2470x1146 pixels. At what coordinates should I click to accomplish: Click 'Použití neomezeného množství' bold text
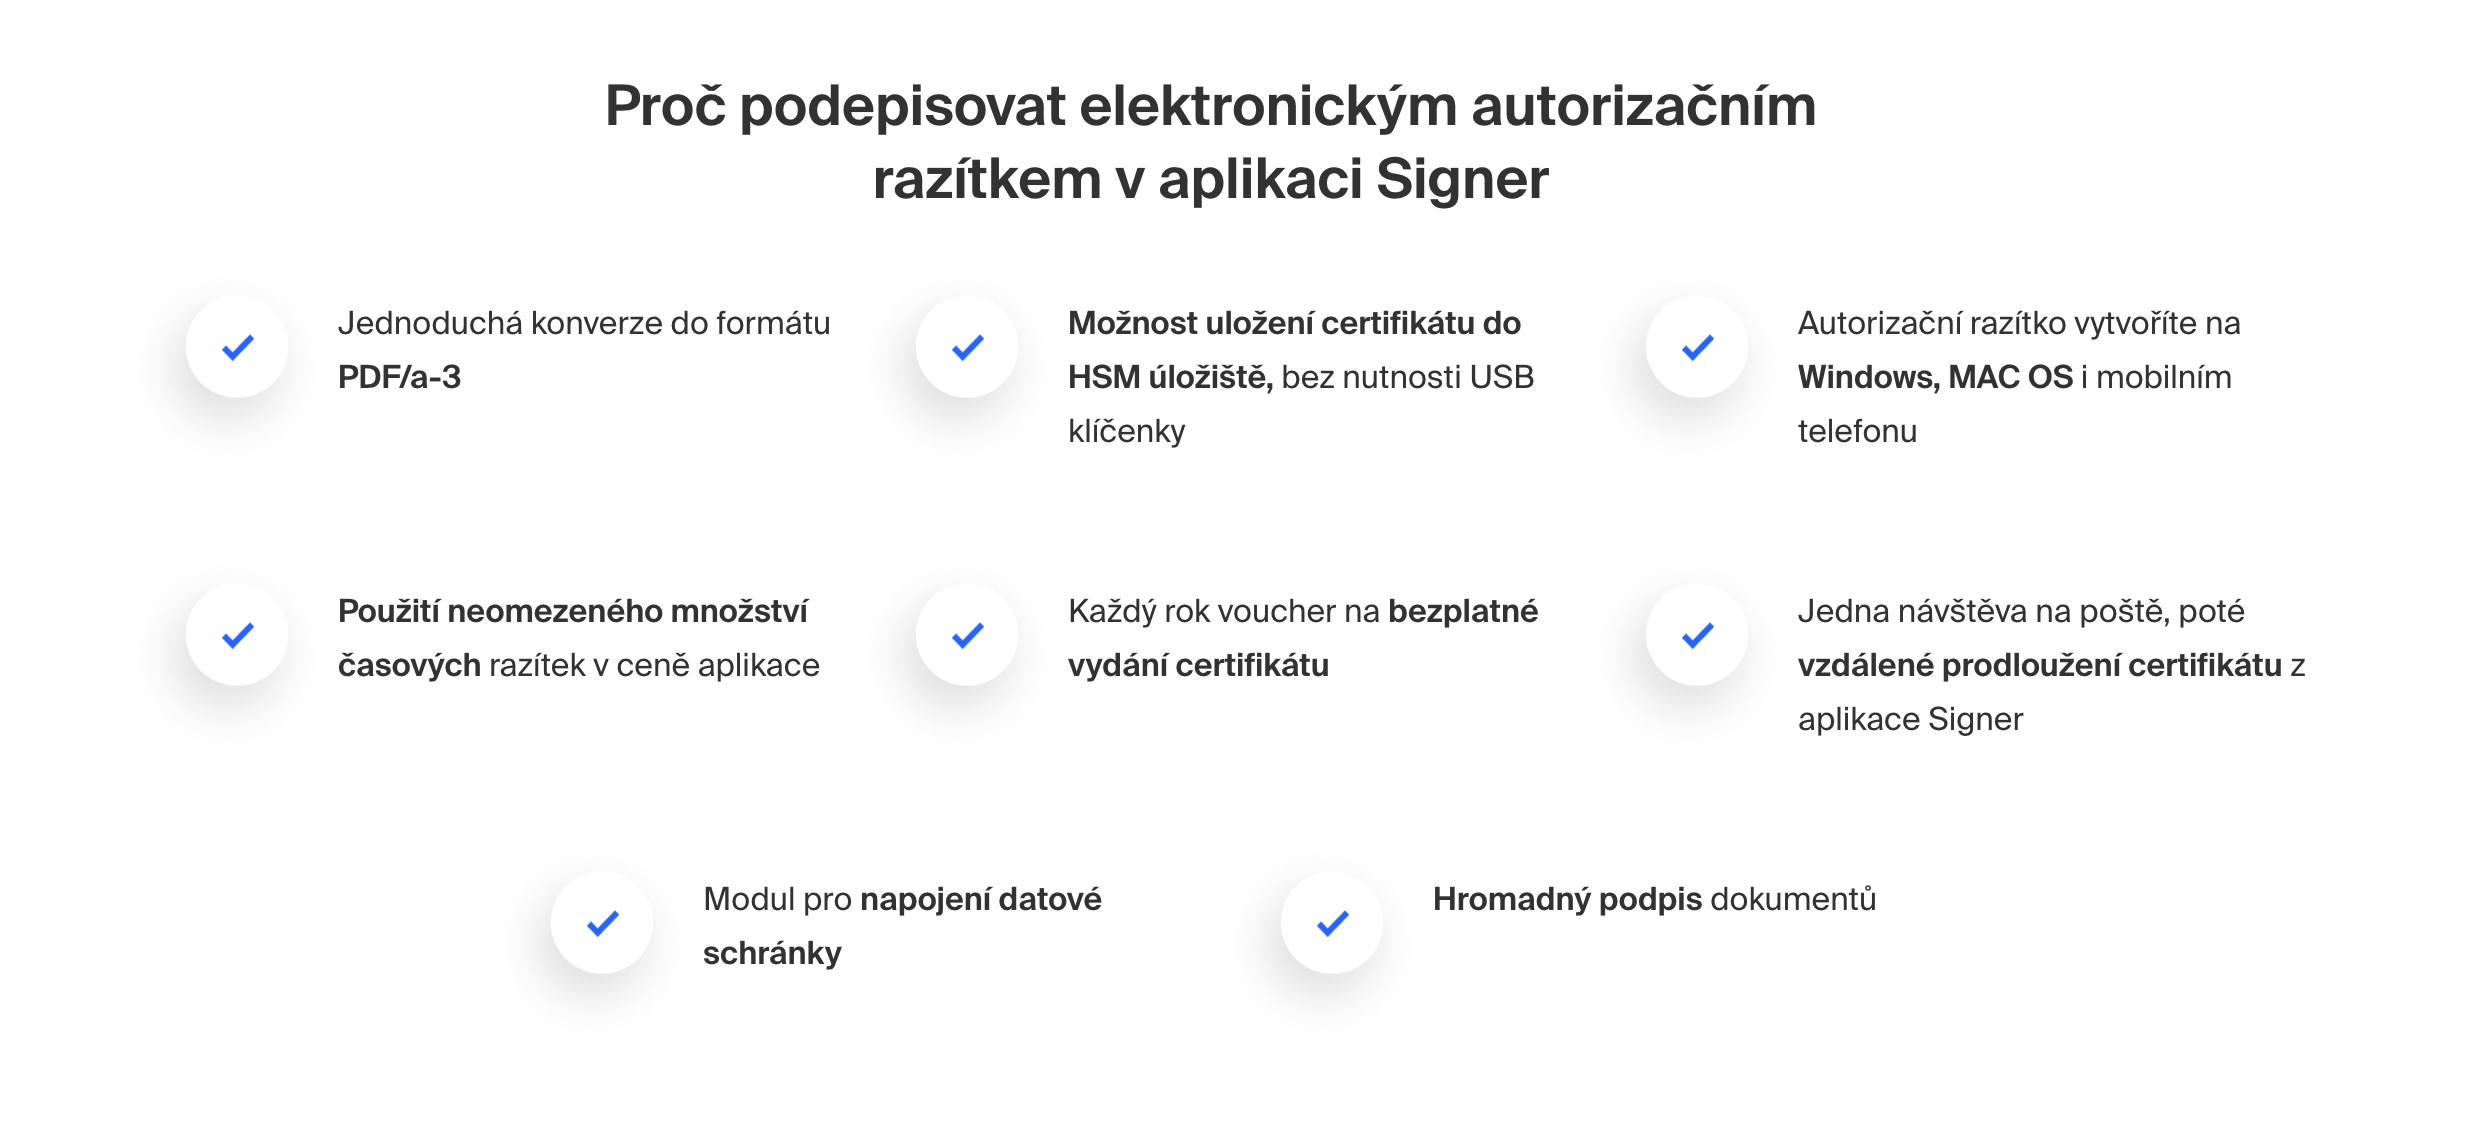click(572, 611)
